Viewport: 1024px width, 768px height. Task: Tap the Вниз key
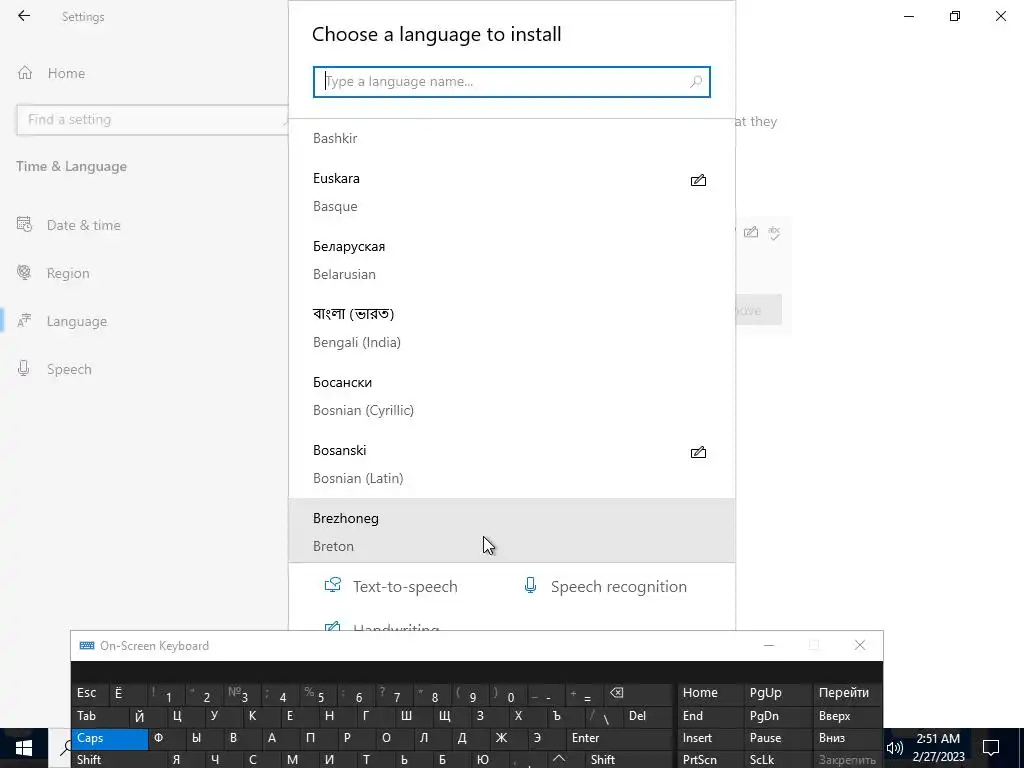[848, 738]
